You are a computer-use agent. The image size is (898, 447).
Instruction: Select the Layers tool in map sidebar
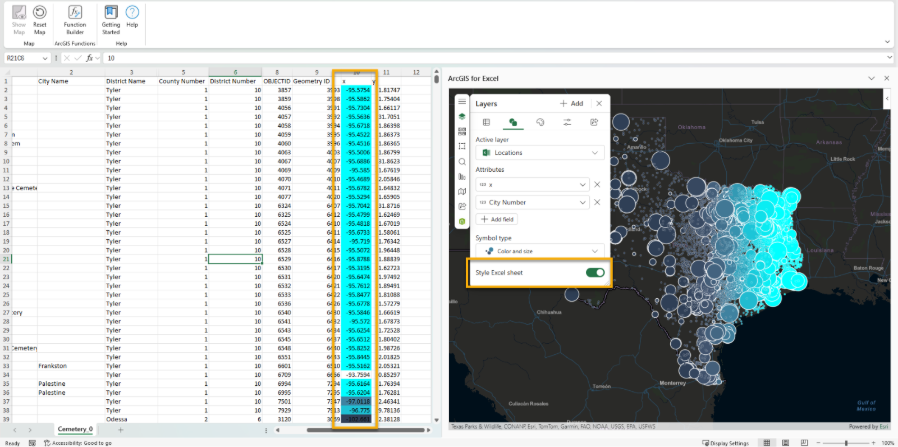[x=462, y=116]
